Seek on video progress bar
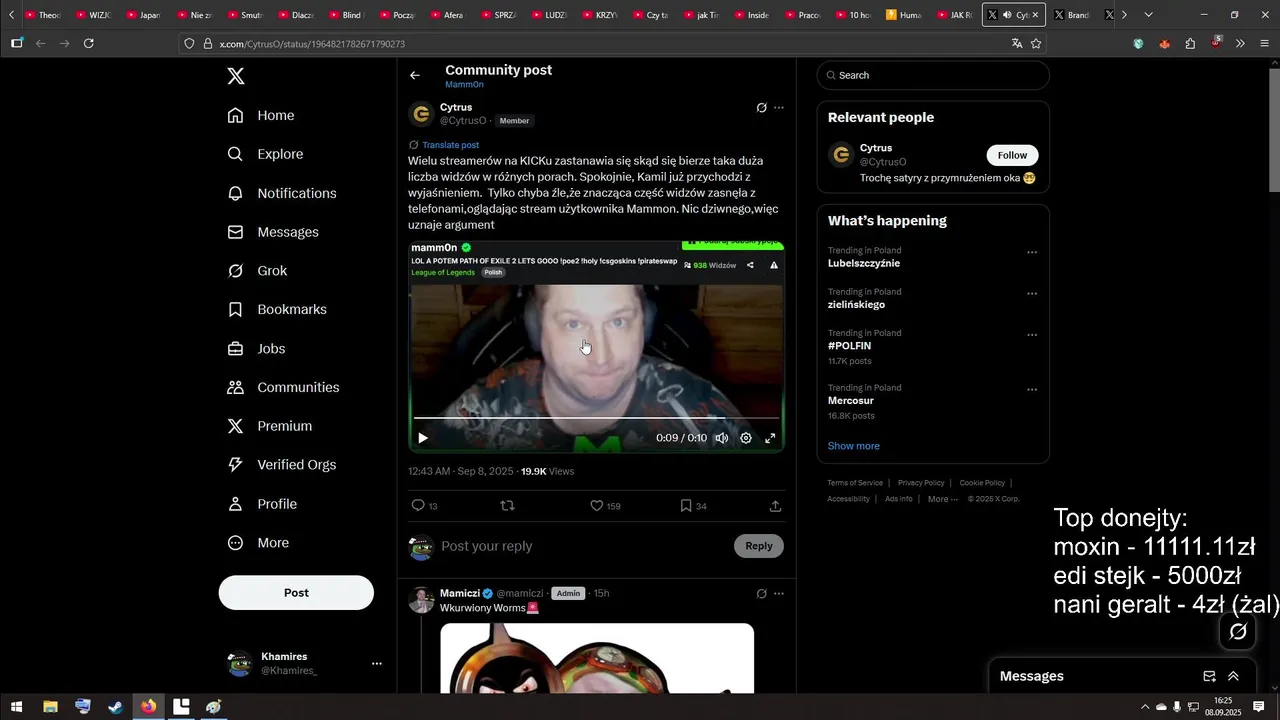 pyautogui.click(x=596, y=417)
